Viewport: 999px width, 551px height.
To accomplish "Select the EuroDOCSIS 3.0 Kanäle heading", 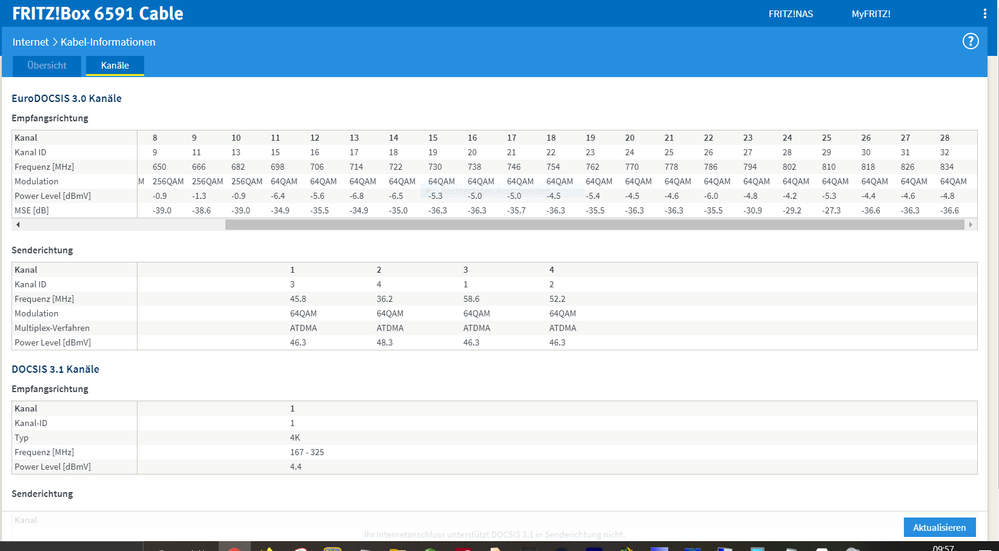I will click(x=66, y=99).
